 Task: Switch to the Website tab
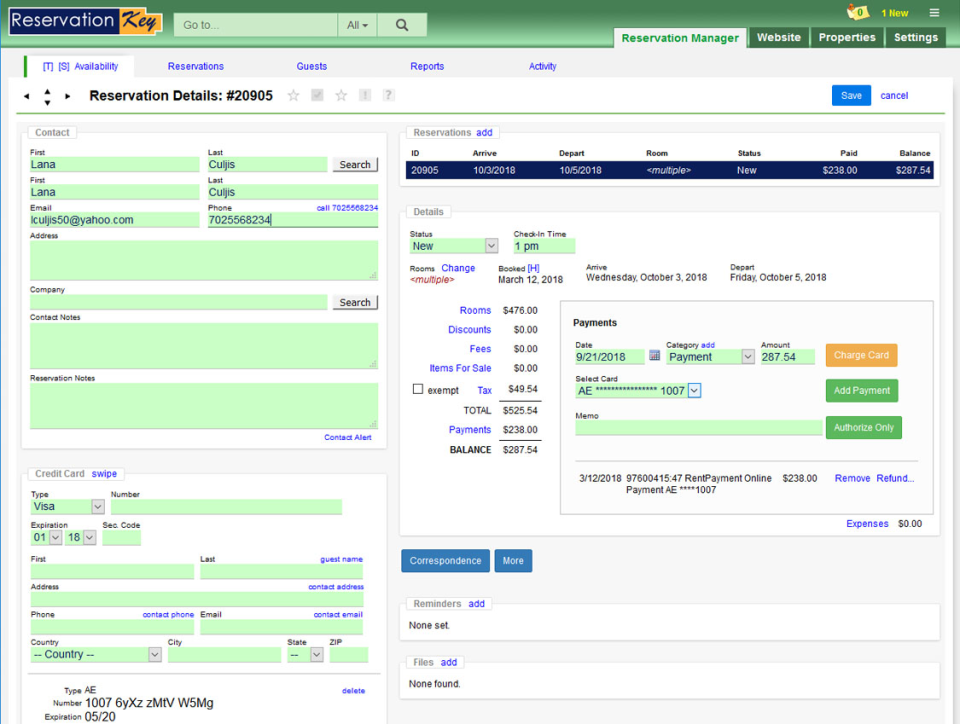pos(778,37)
